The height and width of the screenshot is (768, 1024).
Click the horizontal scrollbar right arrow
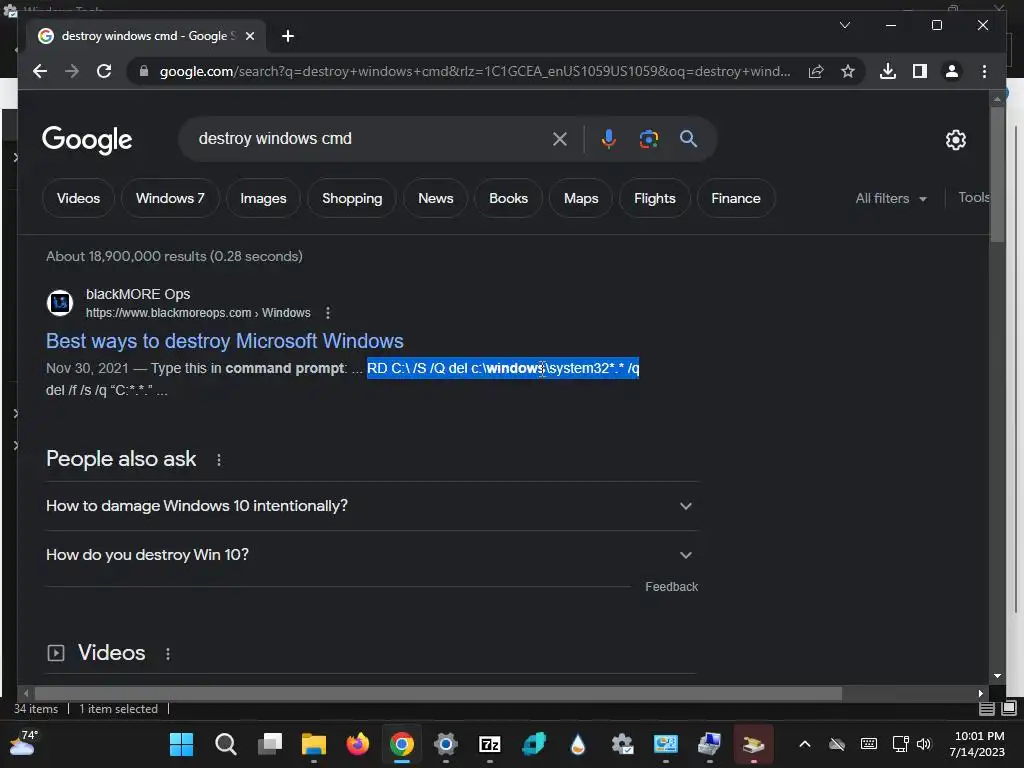980,693
